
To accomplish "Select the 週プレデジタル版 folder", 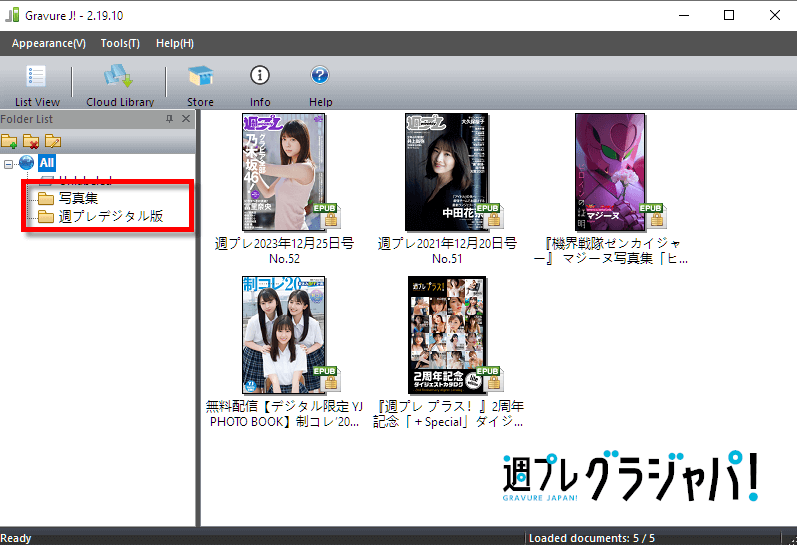I will click(x=110, y=216).
